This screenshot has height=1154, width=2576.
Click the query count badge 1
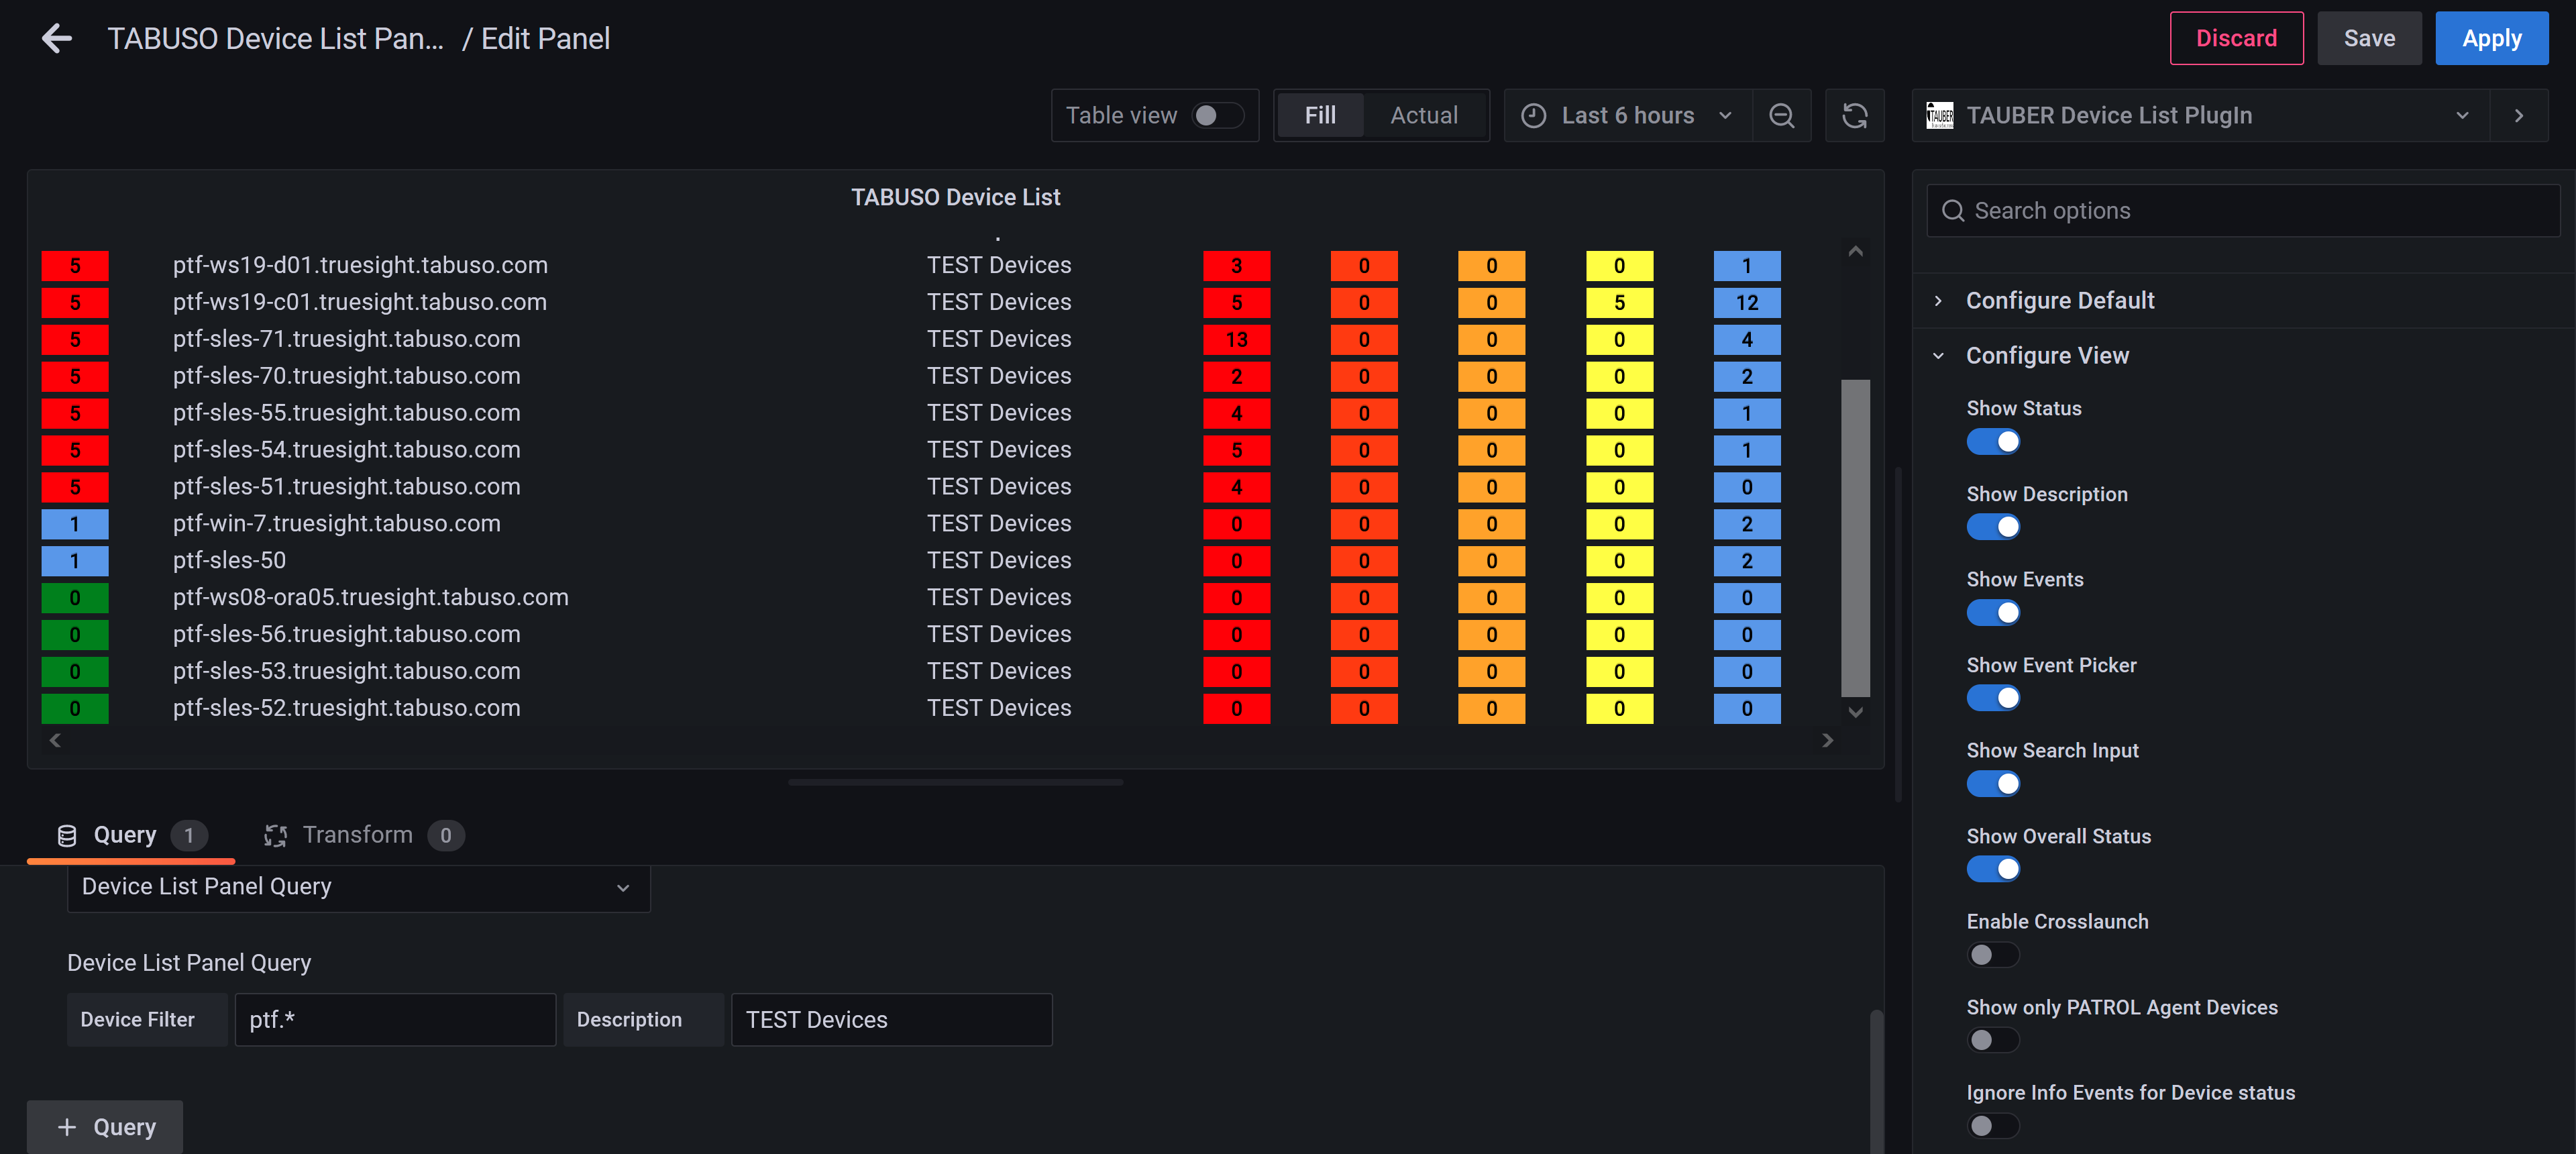pyautogui.click(x=189, y=836)
